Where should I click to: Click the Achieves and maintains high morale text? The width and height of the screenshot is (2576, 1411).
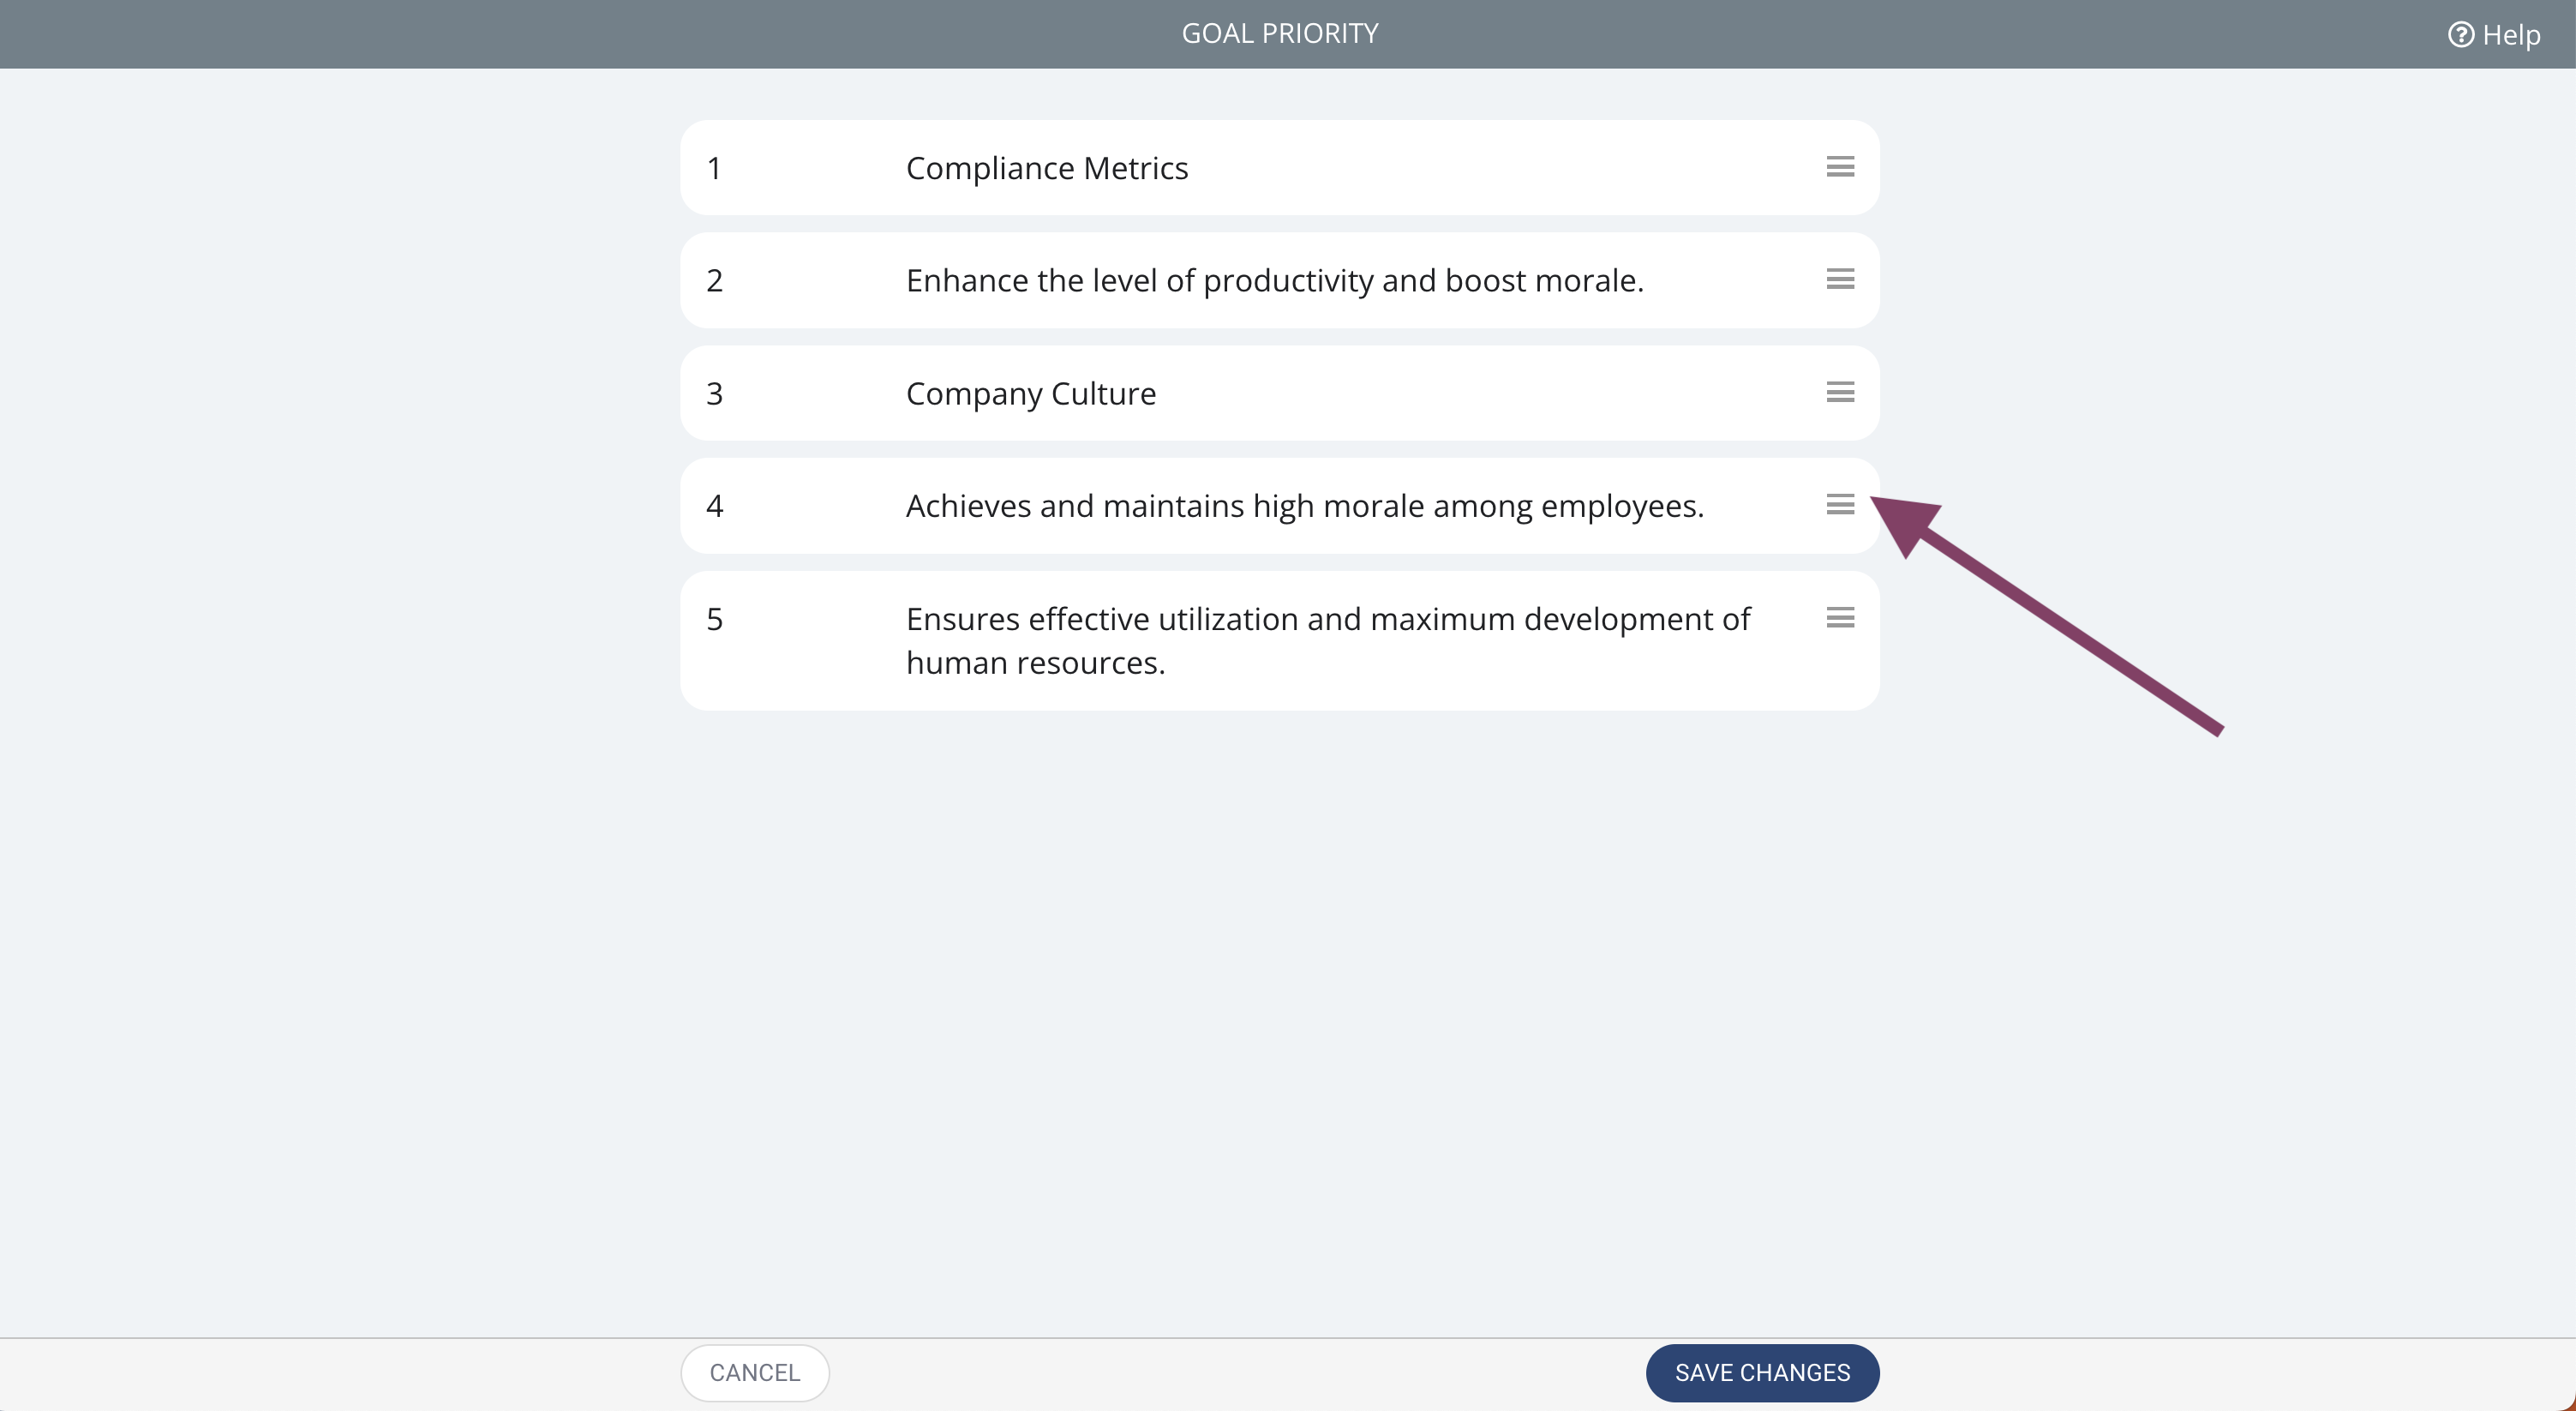[x=1305, y=507]
